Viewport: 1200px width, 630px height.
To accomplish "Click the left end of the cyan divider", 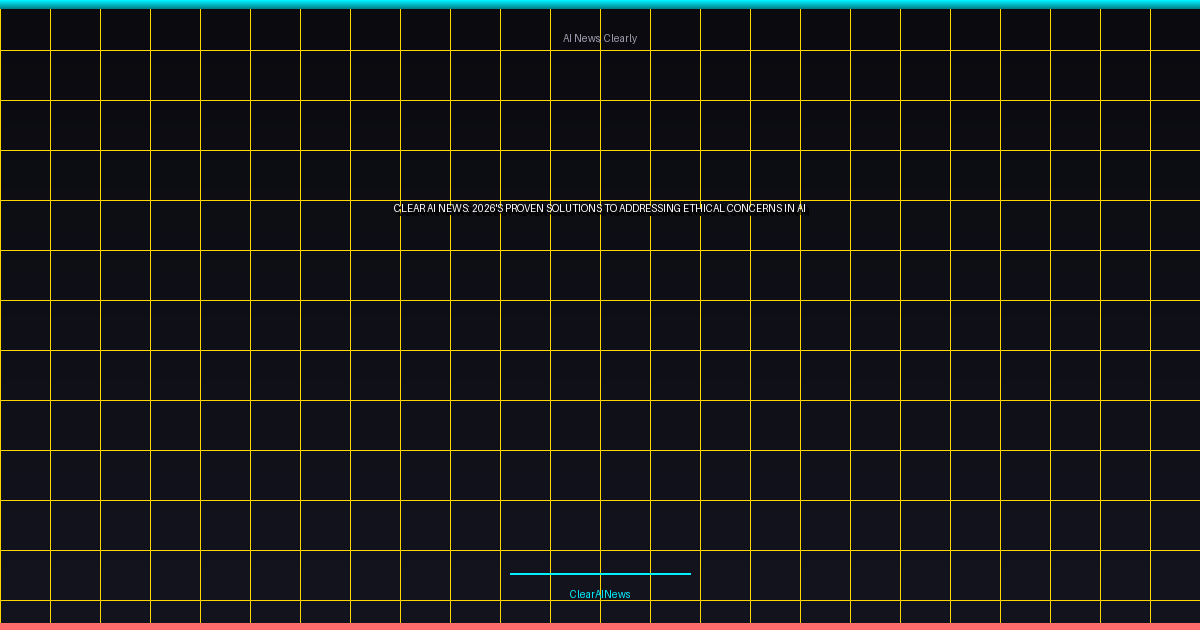I will (513, 574).
